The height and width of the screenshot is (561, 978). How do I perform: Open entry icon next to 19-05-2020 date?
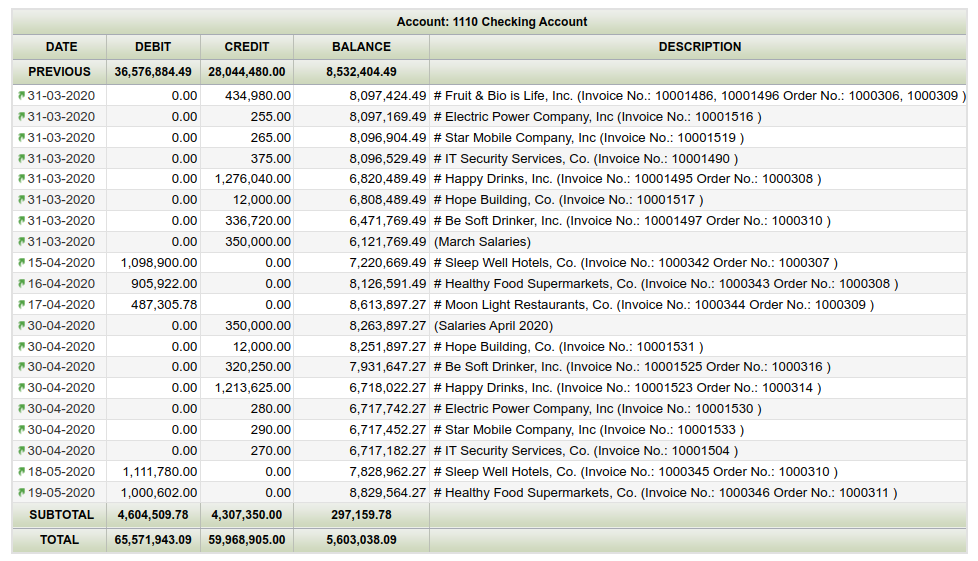(x=21, y=493)
